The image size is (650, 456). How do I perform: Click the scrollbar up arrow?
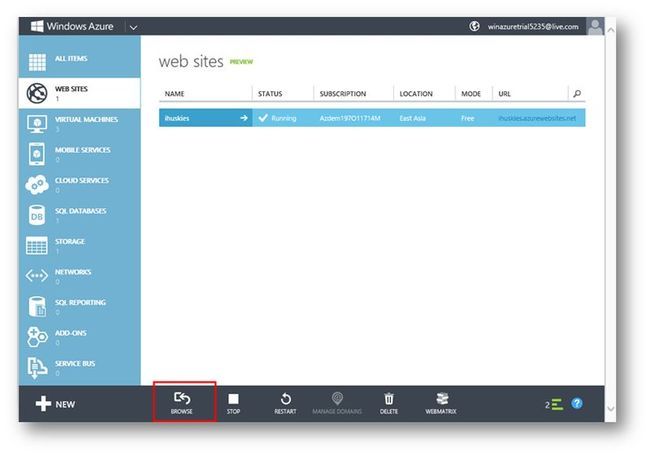[x=611, y=30]
